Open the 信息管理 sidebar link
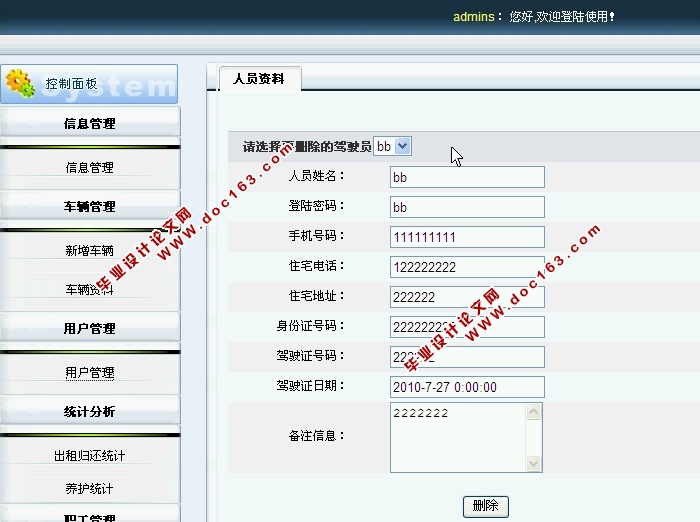The width and height of the screenshot is (700, 522). click(x=90, y=167)
